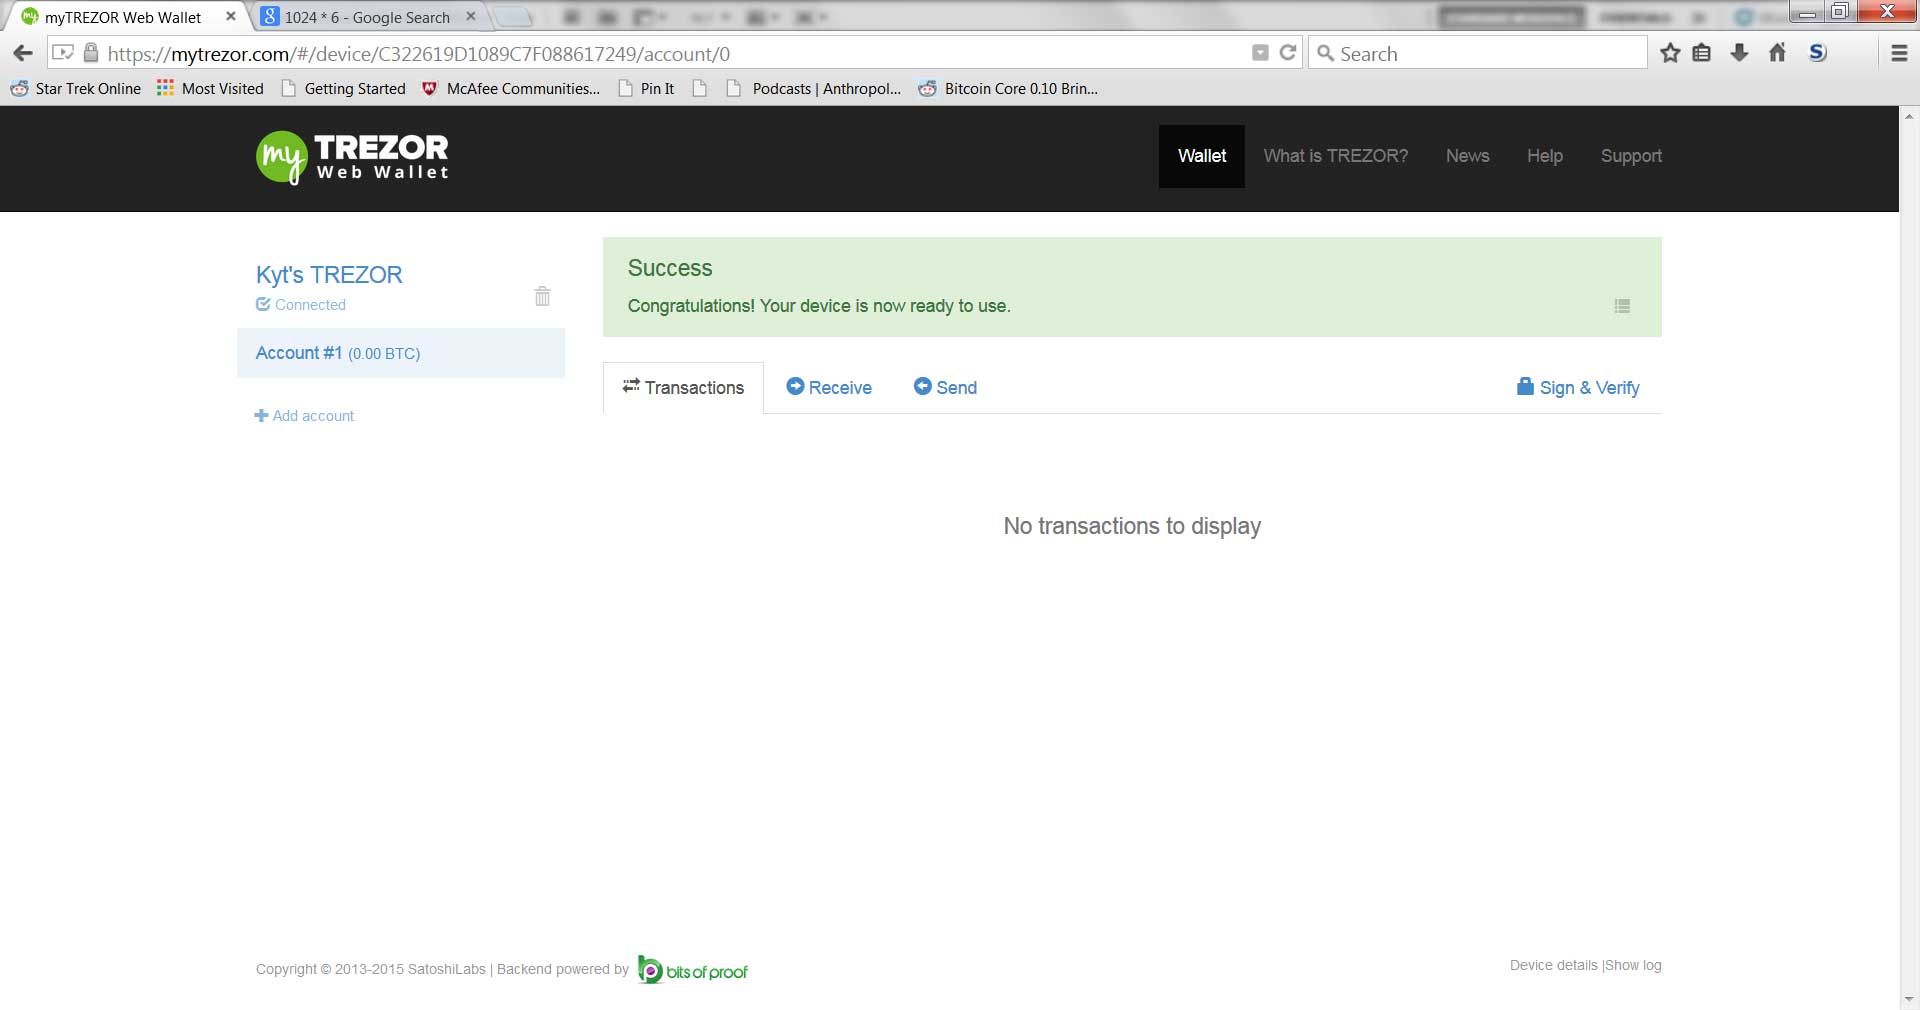Viewport: 1920px width, 1010px height.
Task: Open the browser hamburger menu
Action: pyautogui.click(x=1899, y=53)
